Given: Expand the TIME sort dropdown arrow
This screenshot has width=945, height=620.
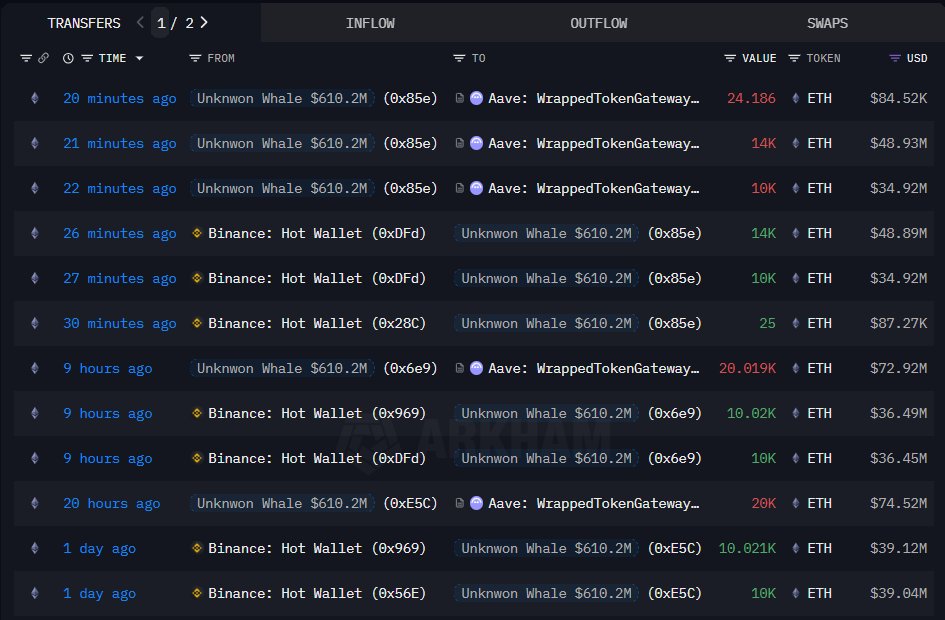Looking at the screenshot, I should tap(140, 58).
